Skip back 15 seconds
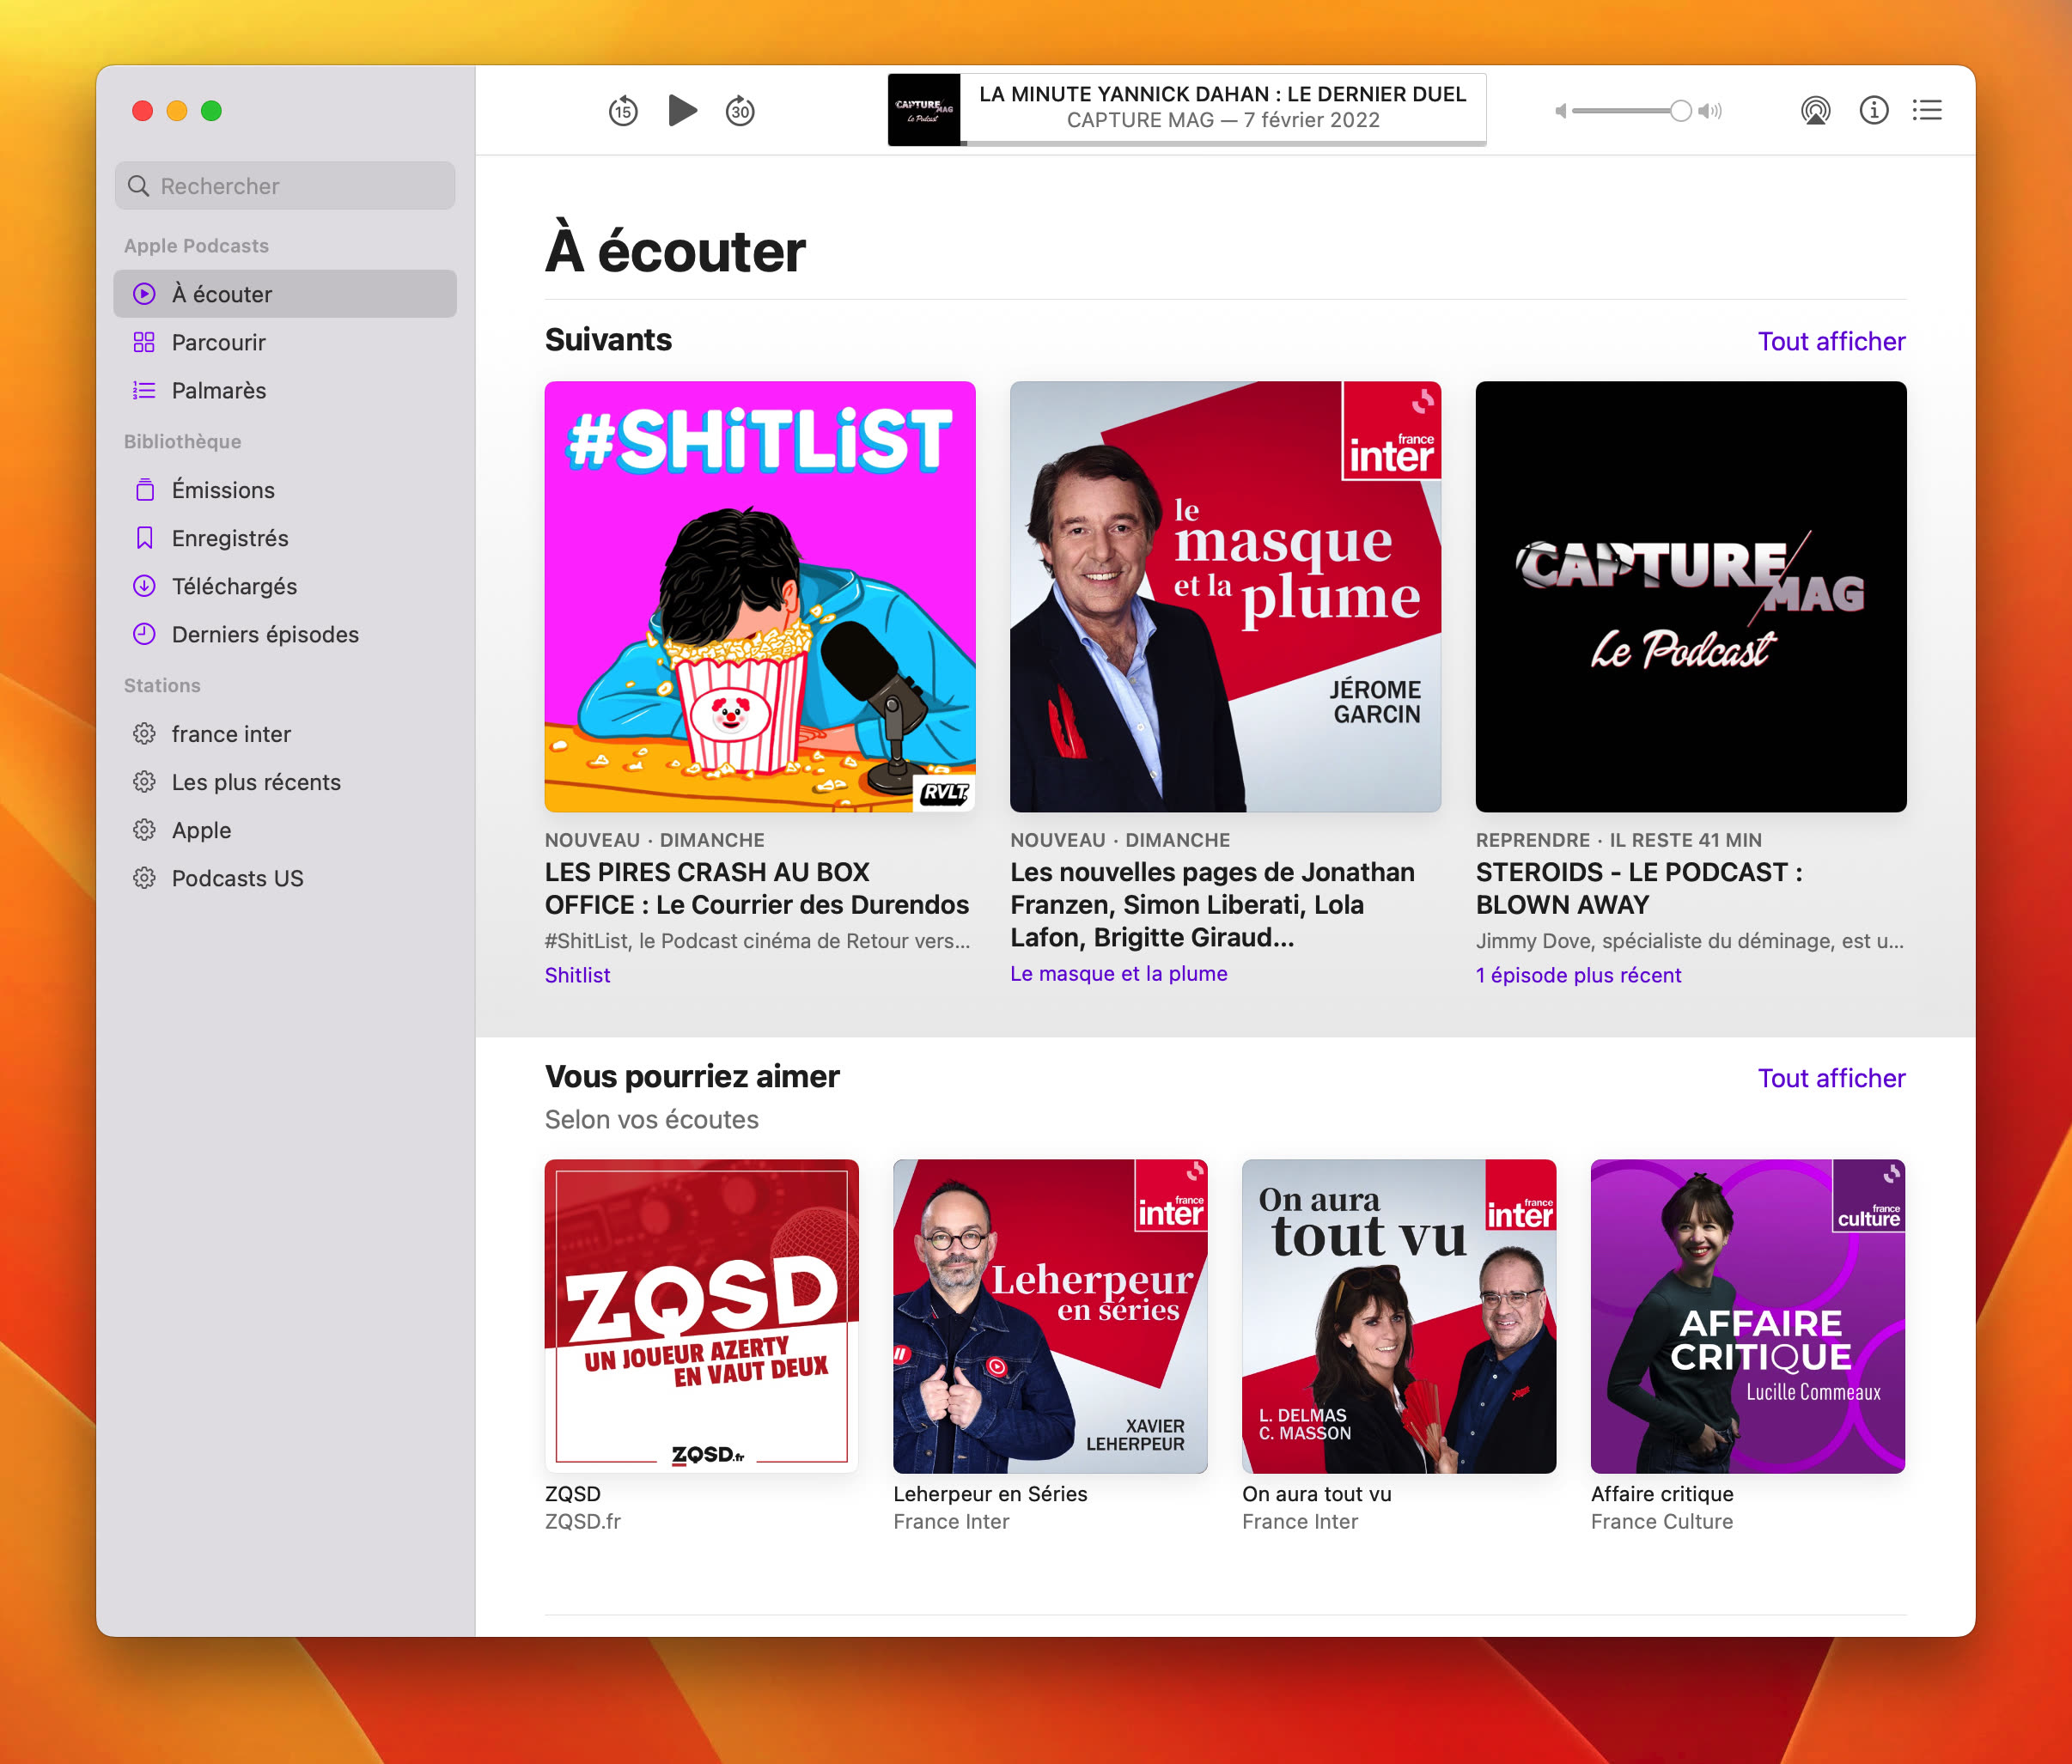Screen dimensions: 2072x1764 [x=623, y=111]
